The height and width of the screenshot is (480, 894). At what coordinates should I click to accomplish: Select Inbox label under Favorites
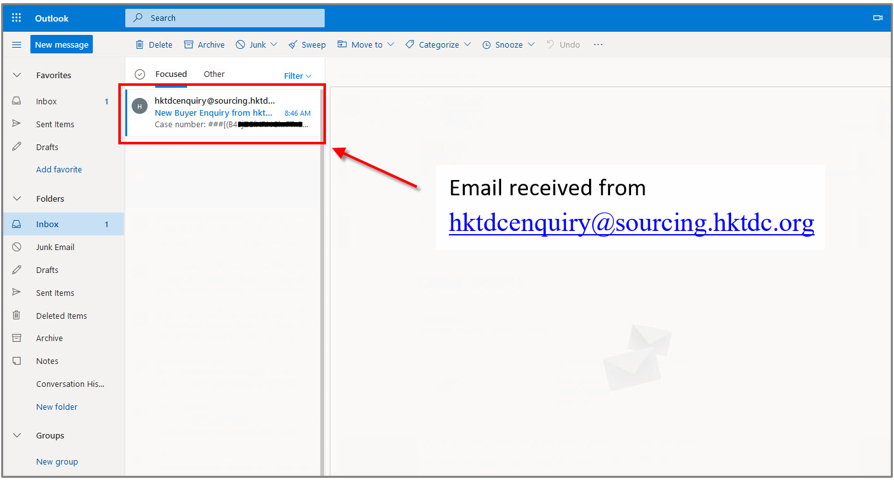point(46,101)
